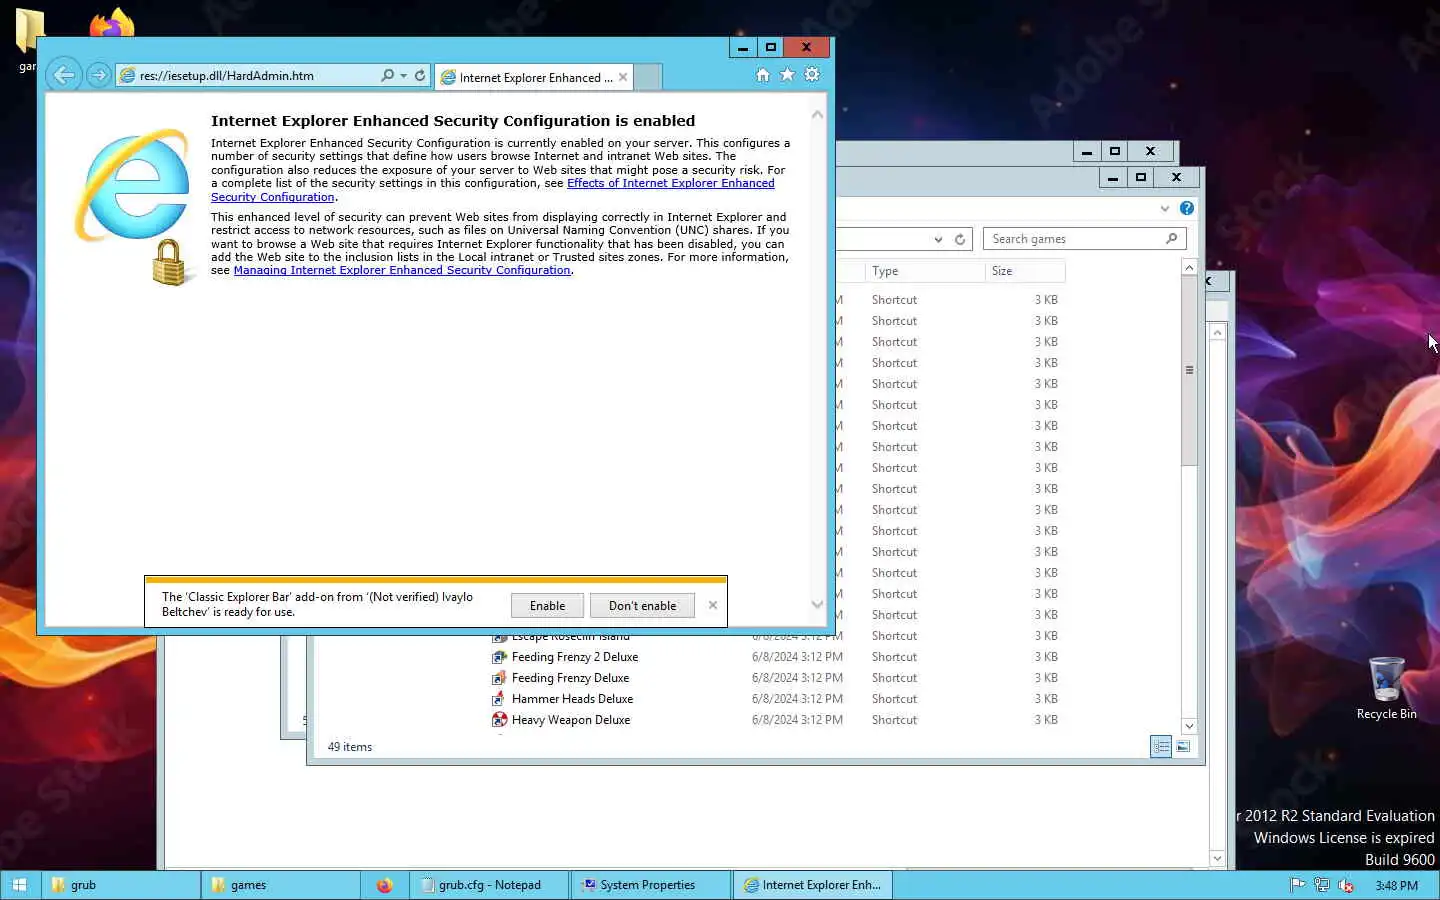Go forward in Internet Explorer
Viewport: 1440px width, 900px height.
point(98,75)
